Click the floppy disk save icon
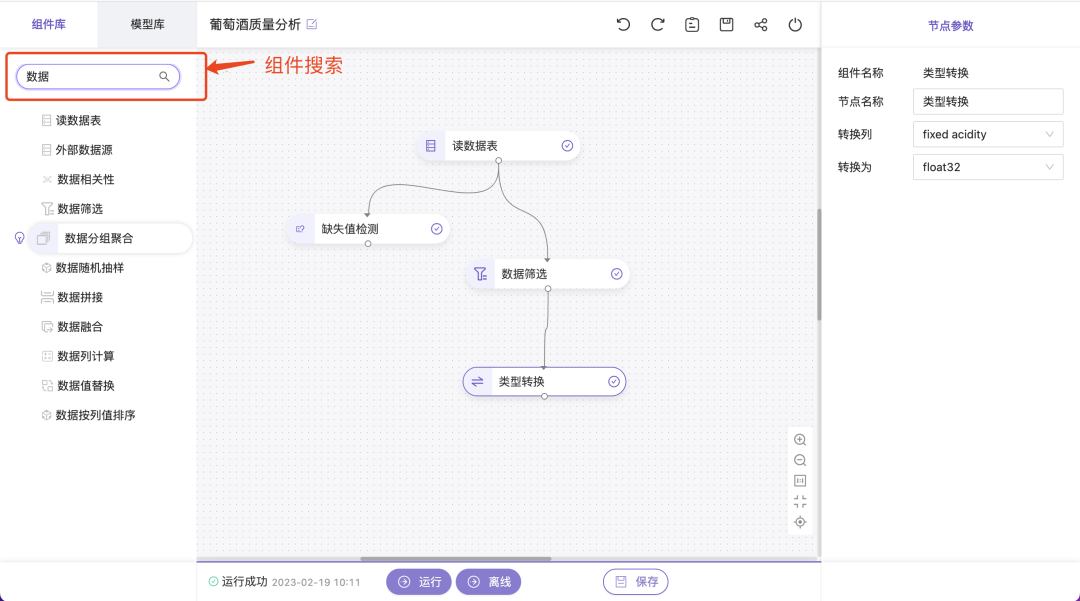Screen dimensions: 1080x601 click(726, 25)
